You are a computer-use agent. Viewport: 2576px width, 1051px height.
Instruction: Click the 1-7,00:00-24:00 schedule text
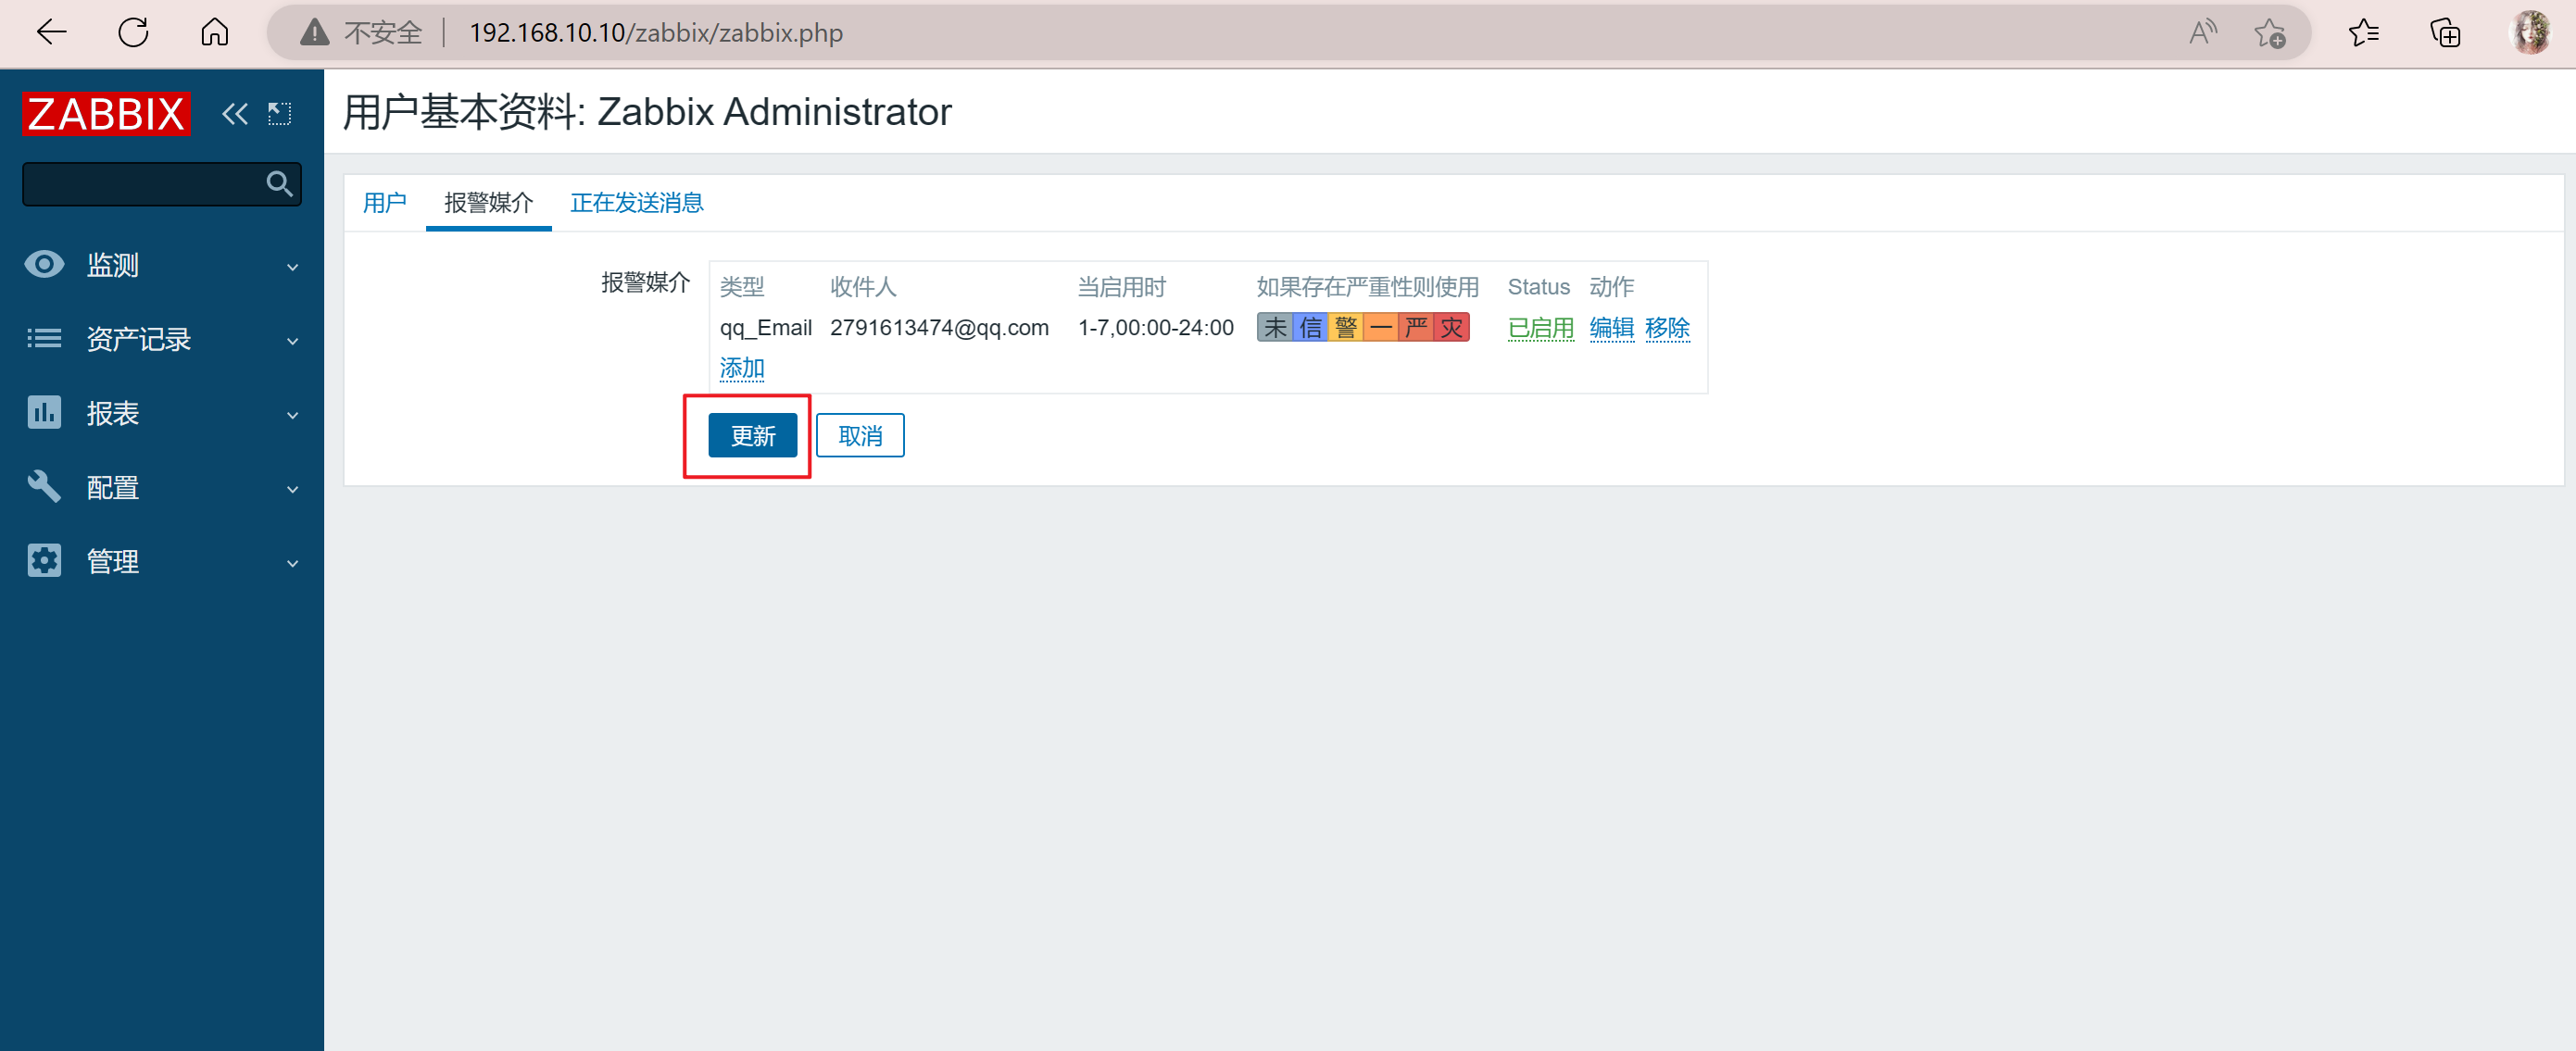coord(1155,327)
